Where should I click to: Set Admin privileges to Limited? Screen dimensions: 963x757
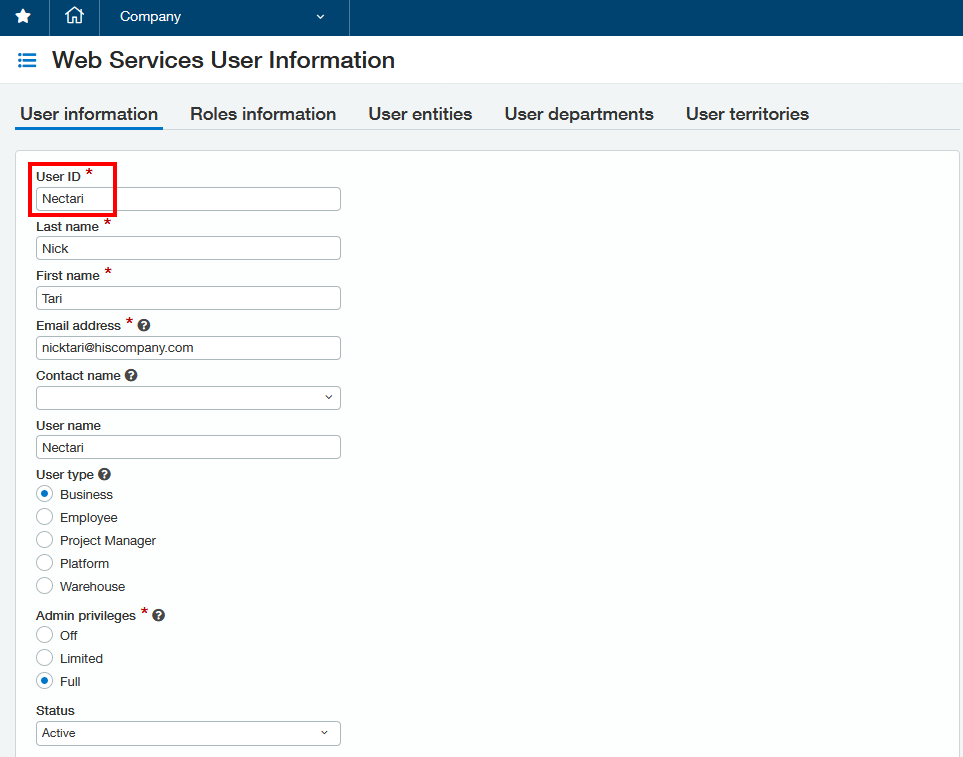(44, 659)
